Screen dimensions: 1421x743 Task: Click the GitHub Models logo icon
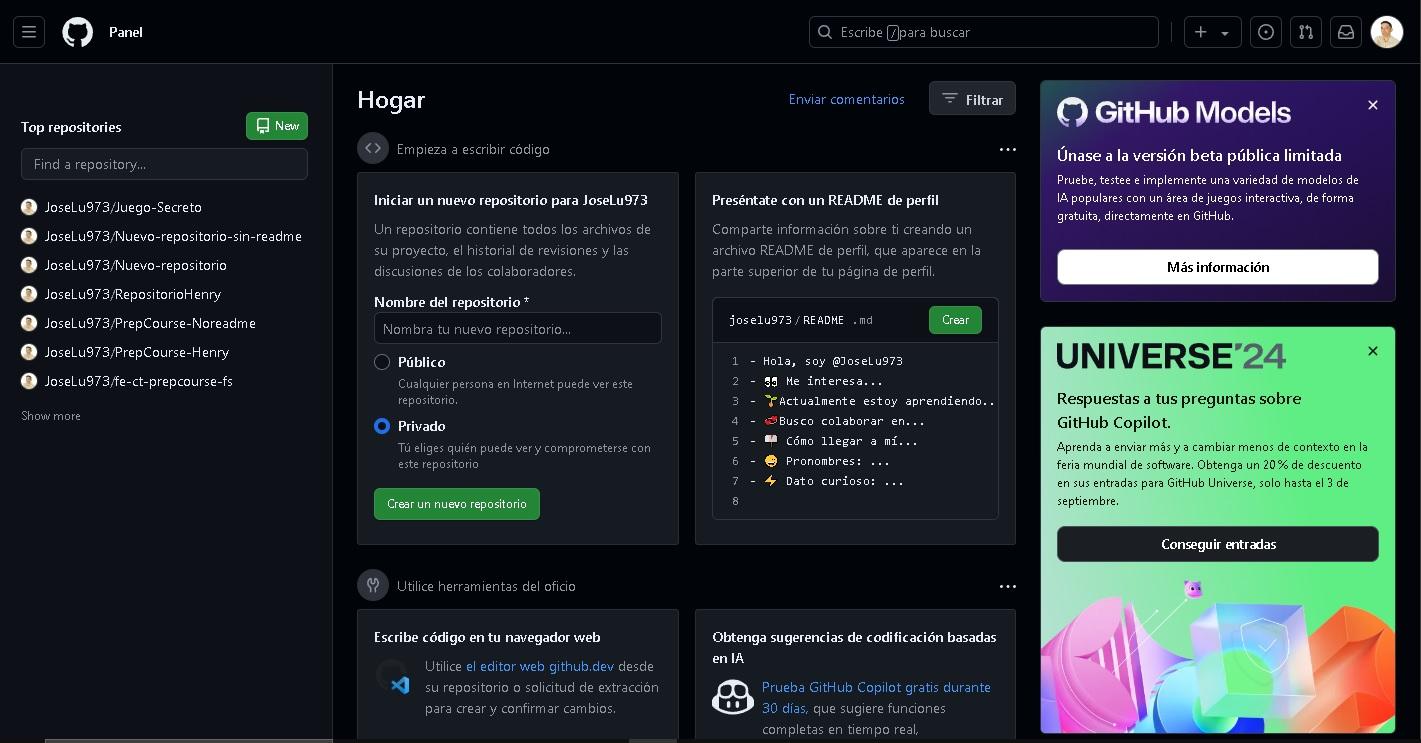(x=1072, y=112)
